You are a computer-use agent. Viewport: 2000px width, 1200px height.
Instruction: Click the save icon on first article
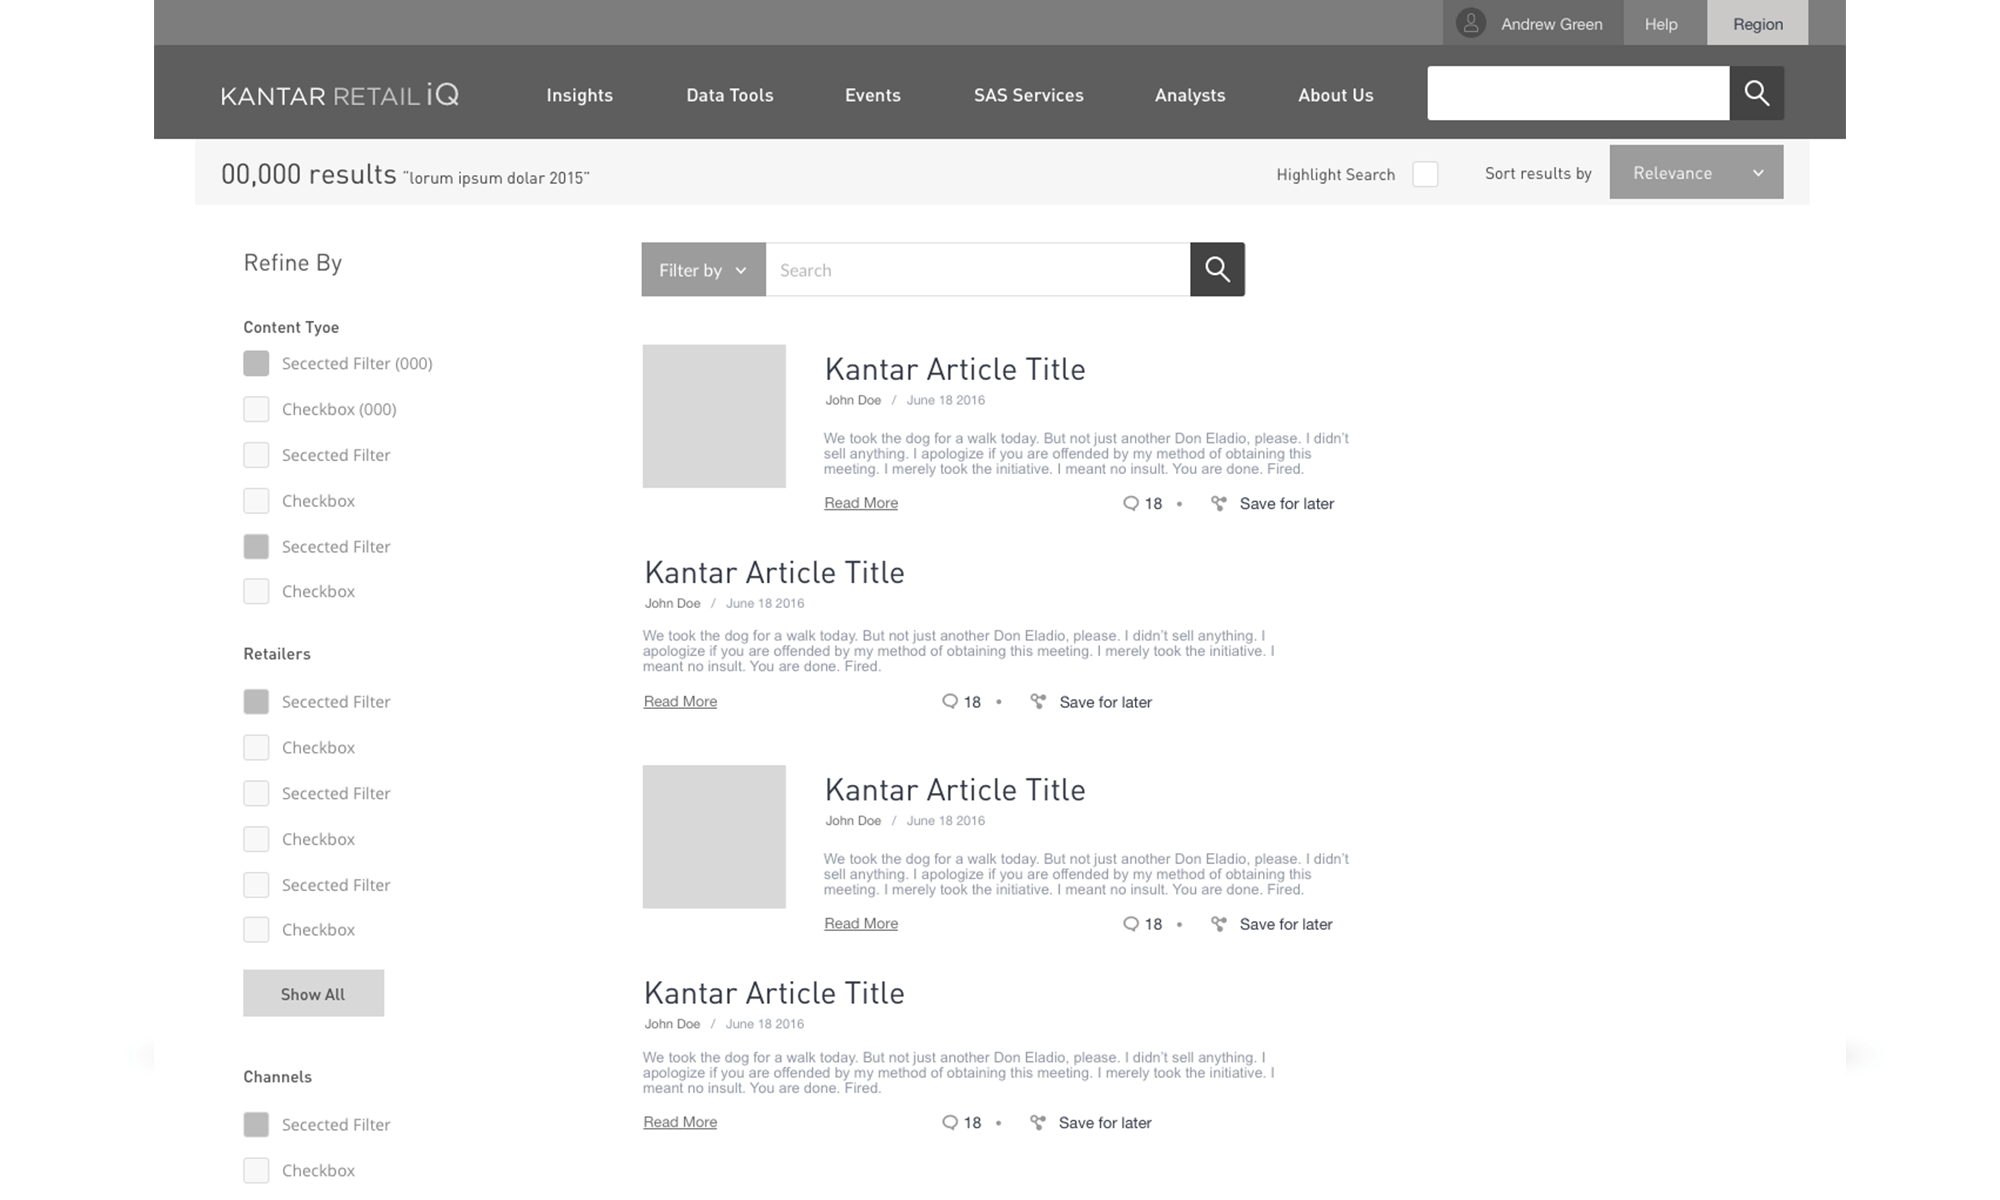[x=1218, y=503]
